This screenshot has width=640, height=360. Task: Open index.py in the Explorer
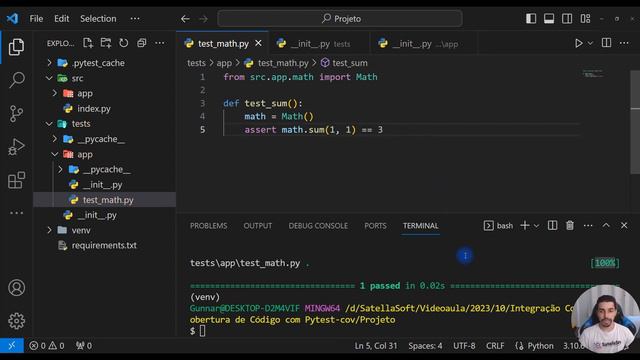click(x=93, y=109)
